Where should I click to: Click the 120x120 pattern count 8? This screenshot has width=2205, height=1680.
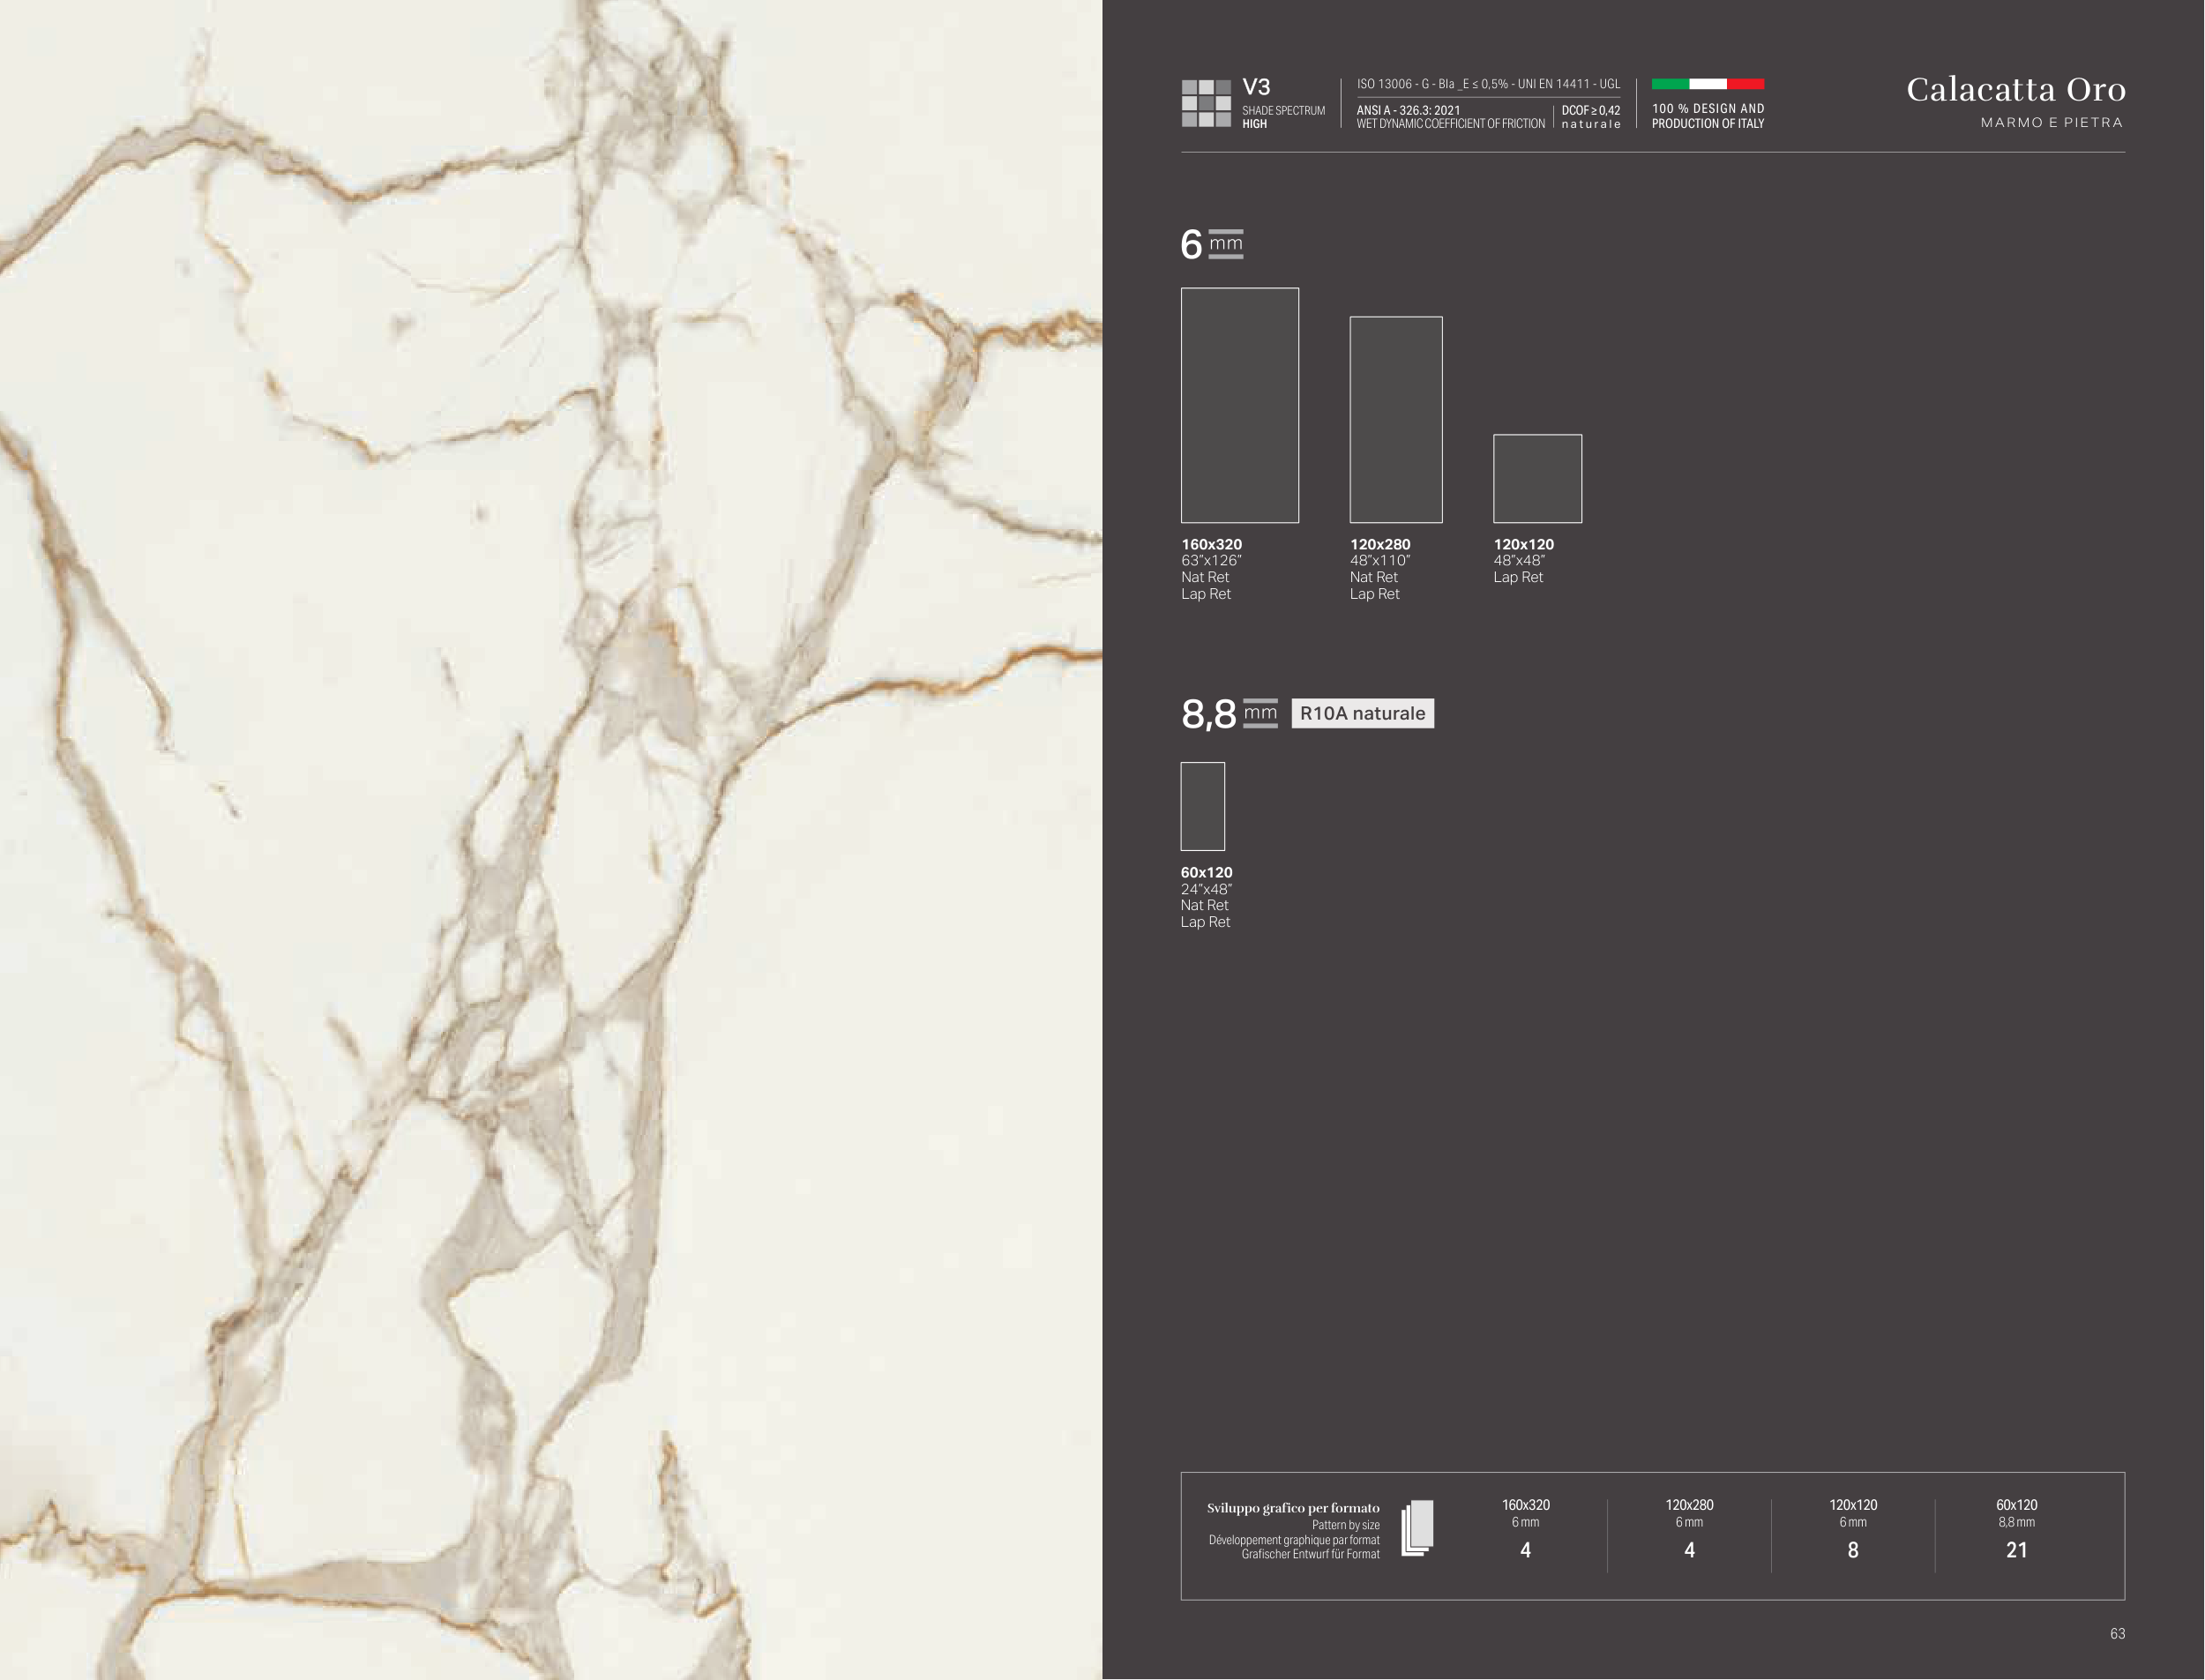click(x=1852, y=1550)
